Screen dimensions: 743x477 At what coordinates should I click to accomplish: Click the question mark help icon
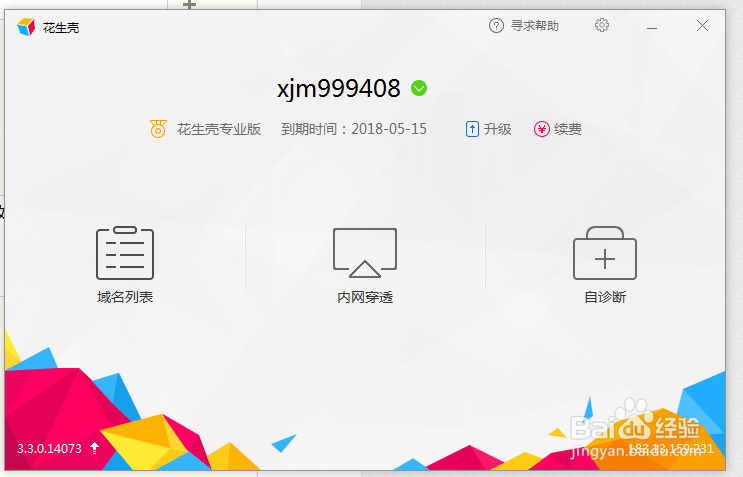(x=496, y=26)
